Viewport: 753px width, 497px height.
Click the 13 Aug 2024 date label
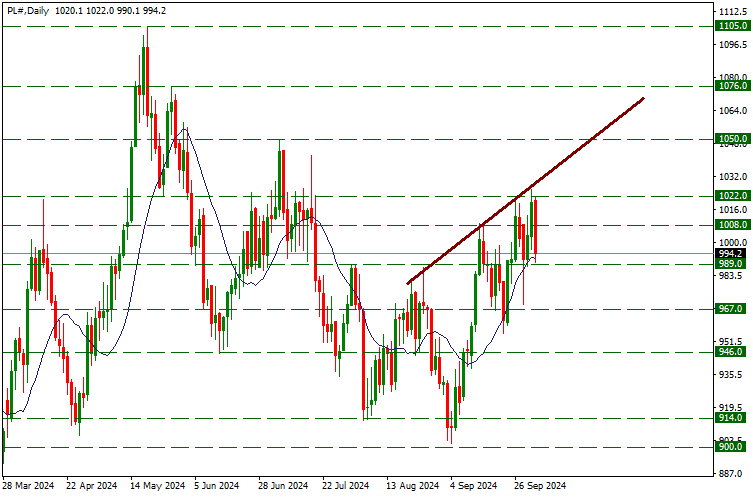(x=413, y=486)
